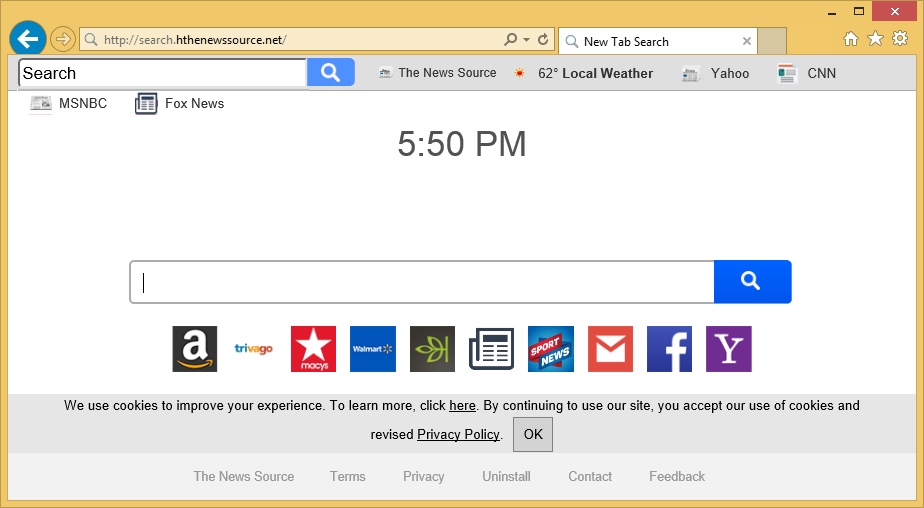Open the green leaf Ancestry tile
Viewport: 924px width, 508px height.
click(x=433, y=349)
